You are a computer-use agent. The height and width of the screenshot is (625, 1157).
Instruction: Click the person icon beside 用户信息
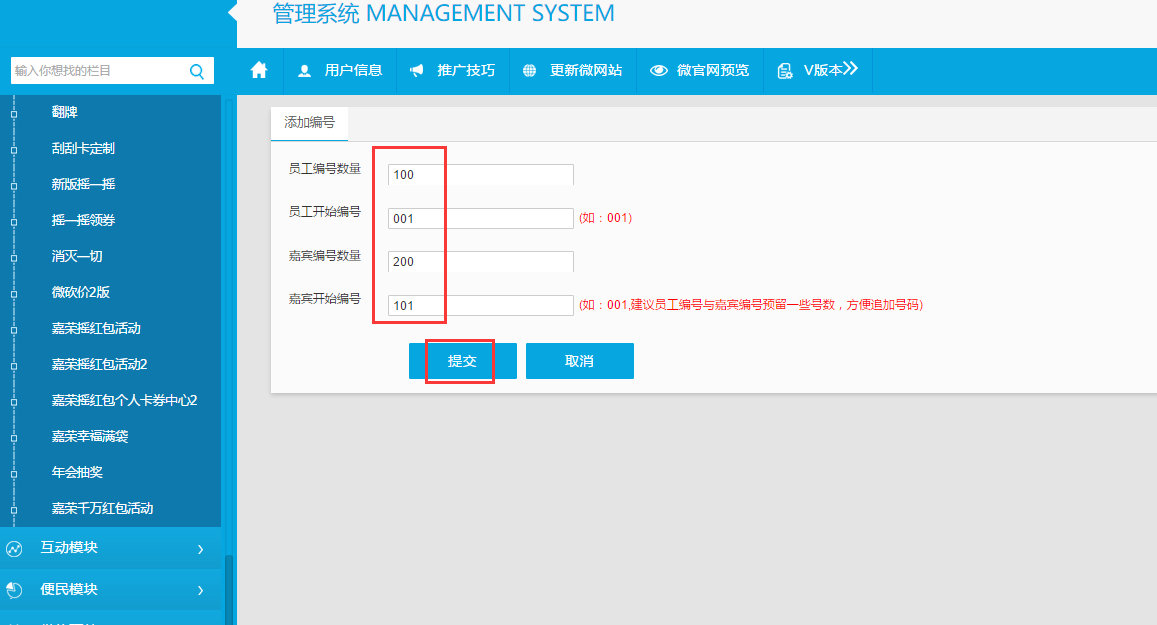point(305,71)
